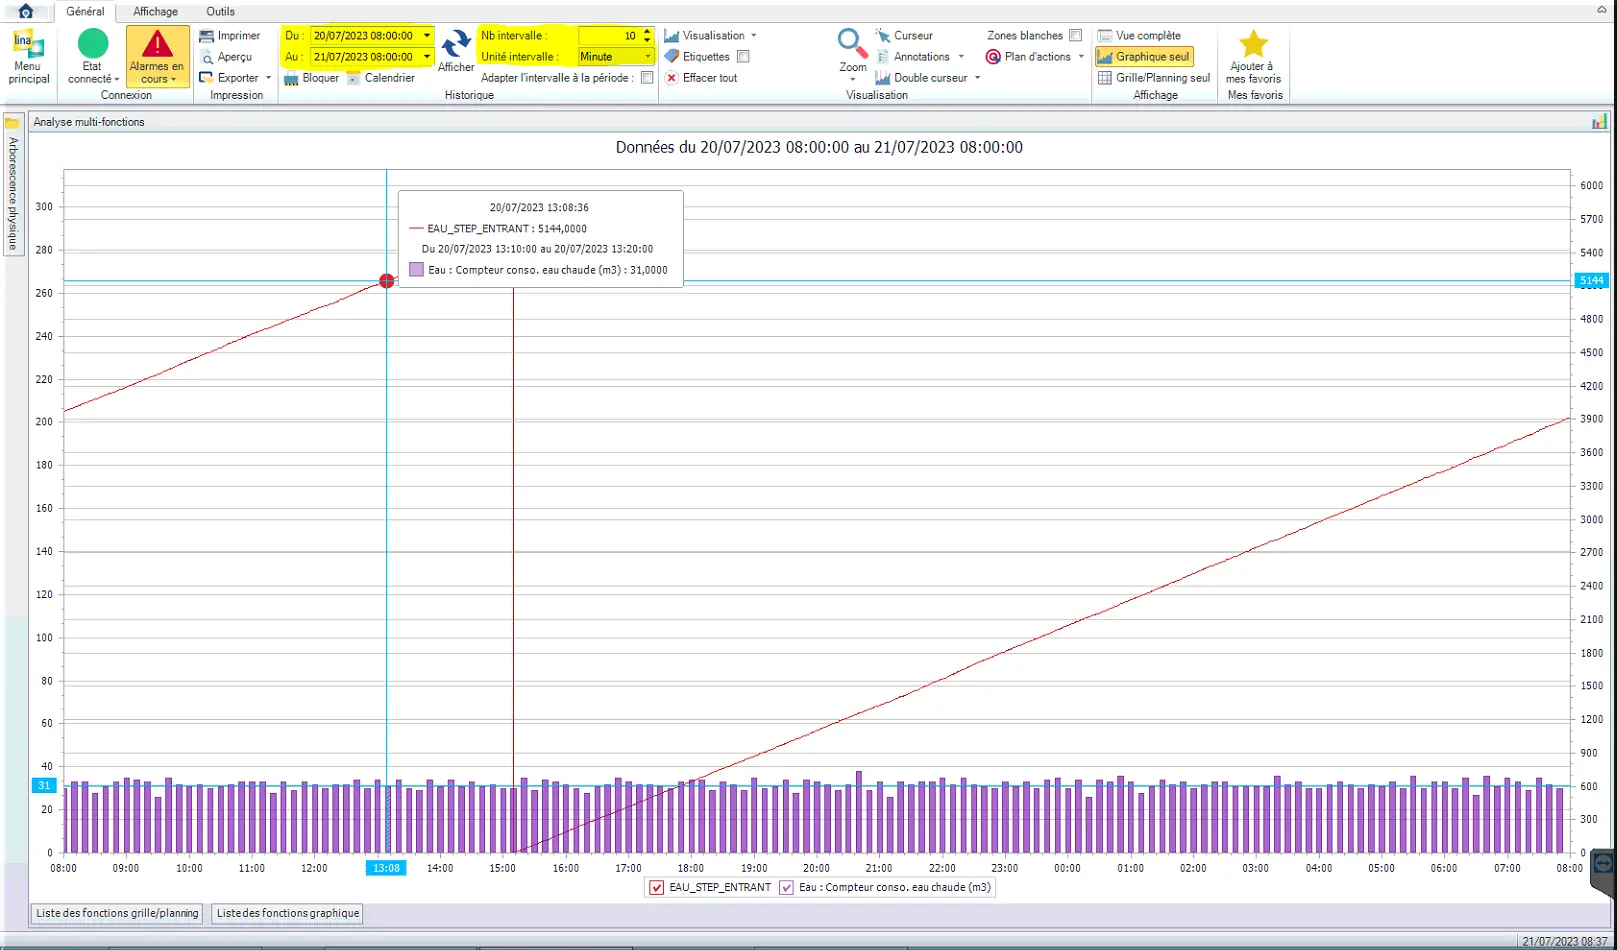Open the Arborescence physique folder icon
This screenshot has height=950, width=1617.
point(12,122)
